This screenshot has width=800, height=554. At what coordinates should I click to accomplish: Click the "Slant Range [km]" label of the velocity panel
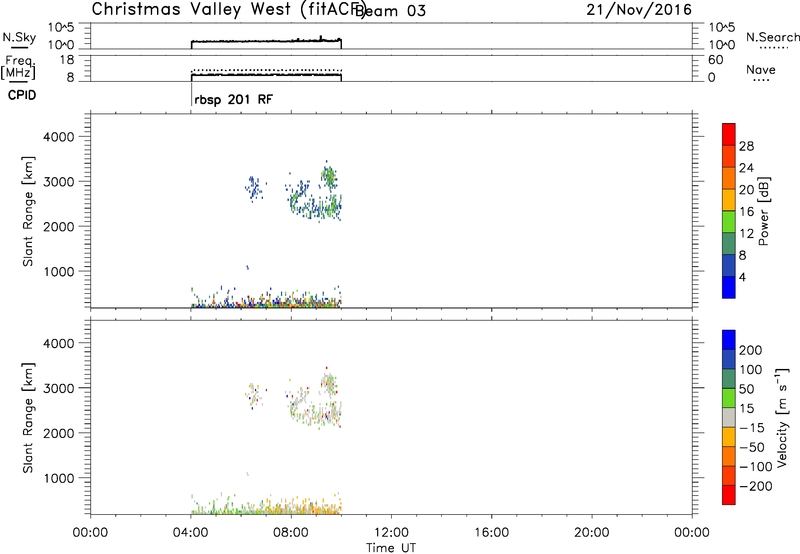point(28,418)
